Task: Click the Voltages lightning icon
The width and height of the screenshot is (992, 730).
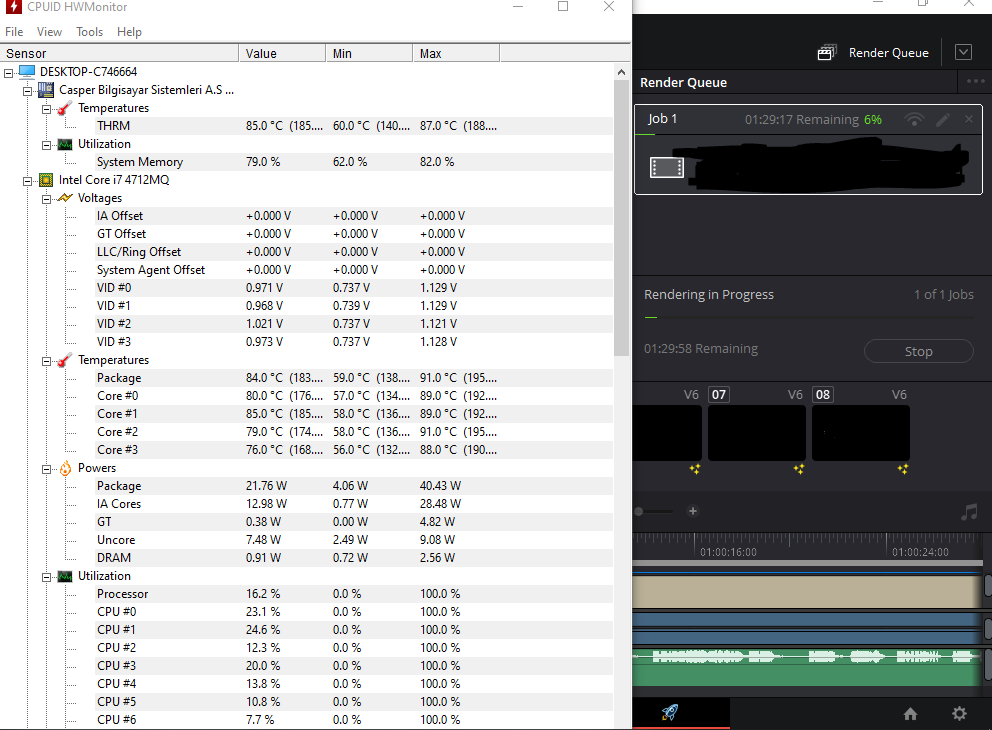Action: click(65, 198)
